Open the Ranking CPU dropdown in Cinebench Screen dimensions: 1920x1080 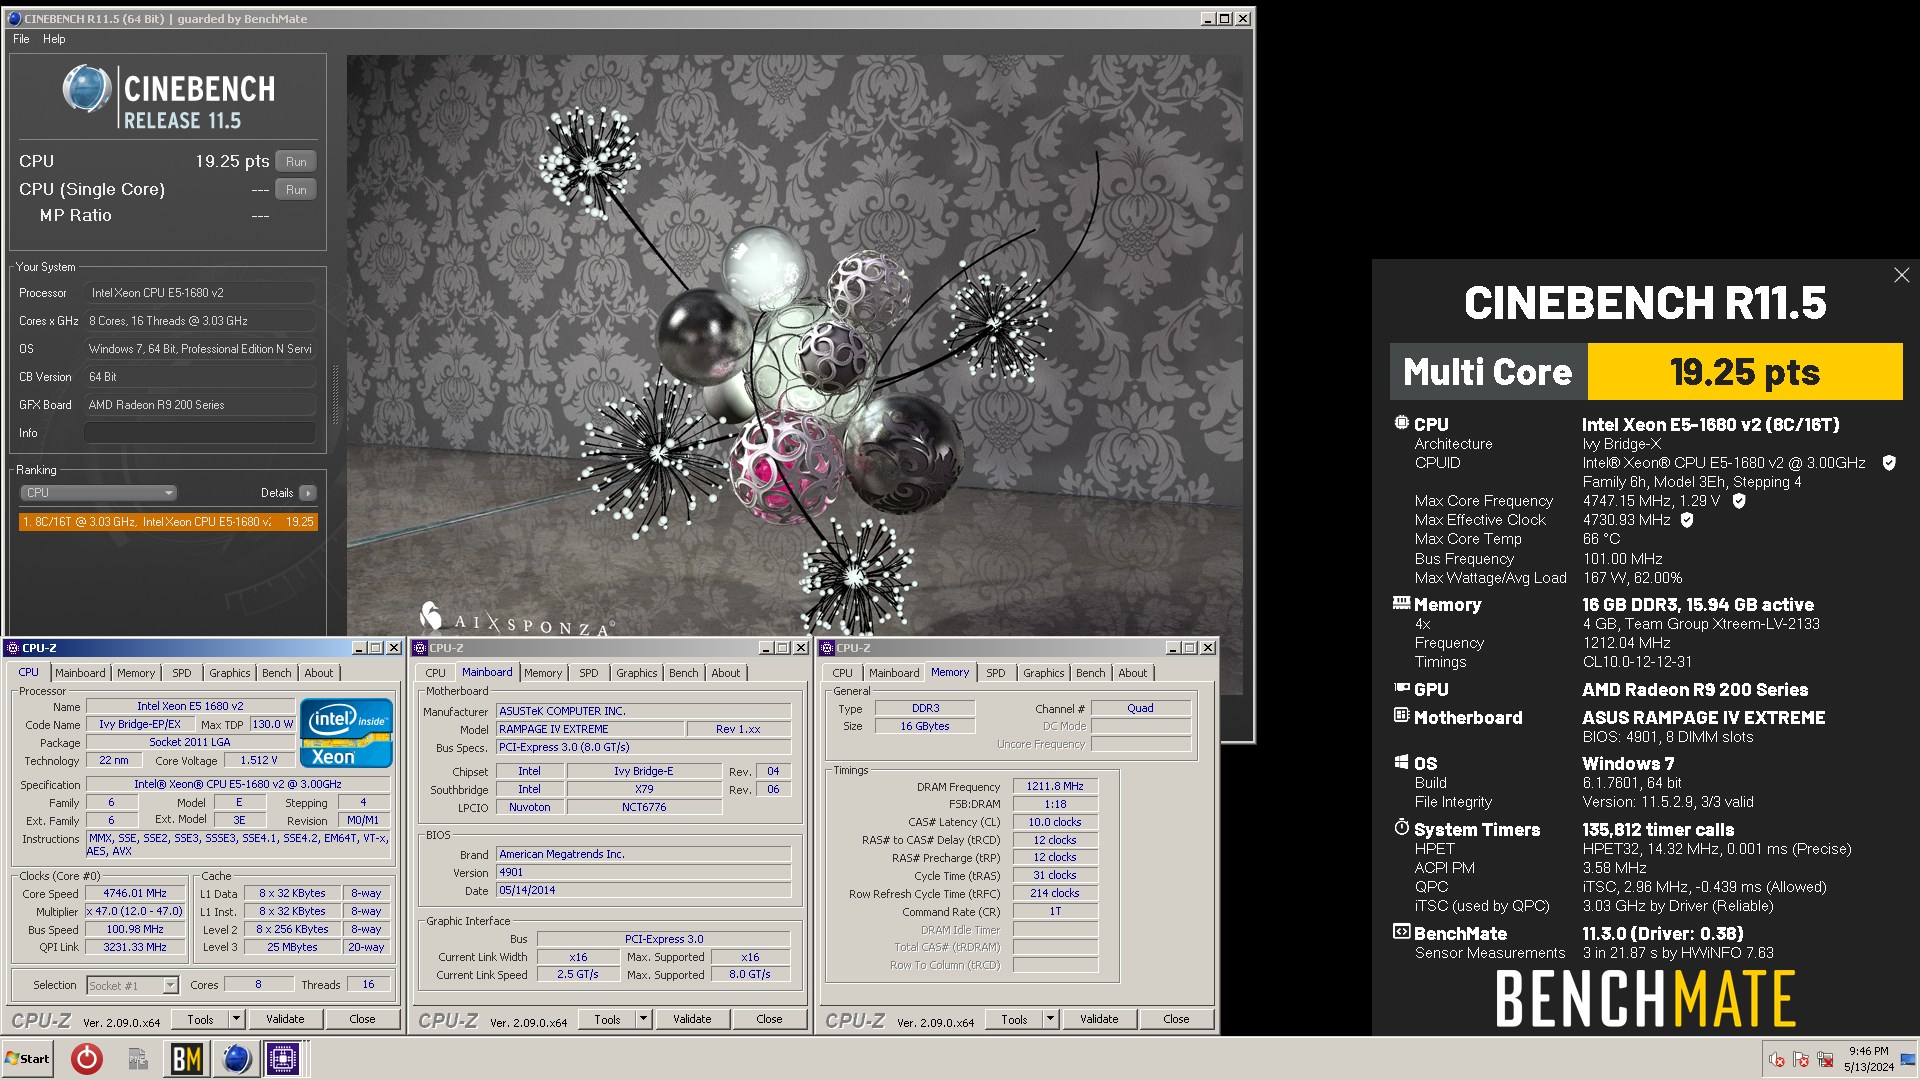pyautogui.click(x=98, y=493)
